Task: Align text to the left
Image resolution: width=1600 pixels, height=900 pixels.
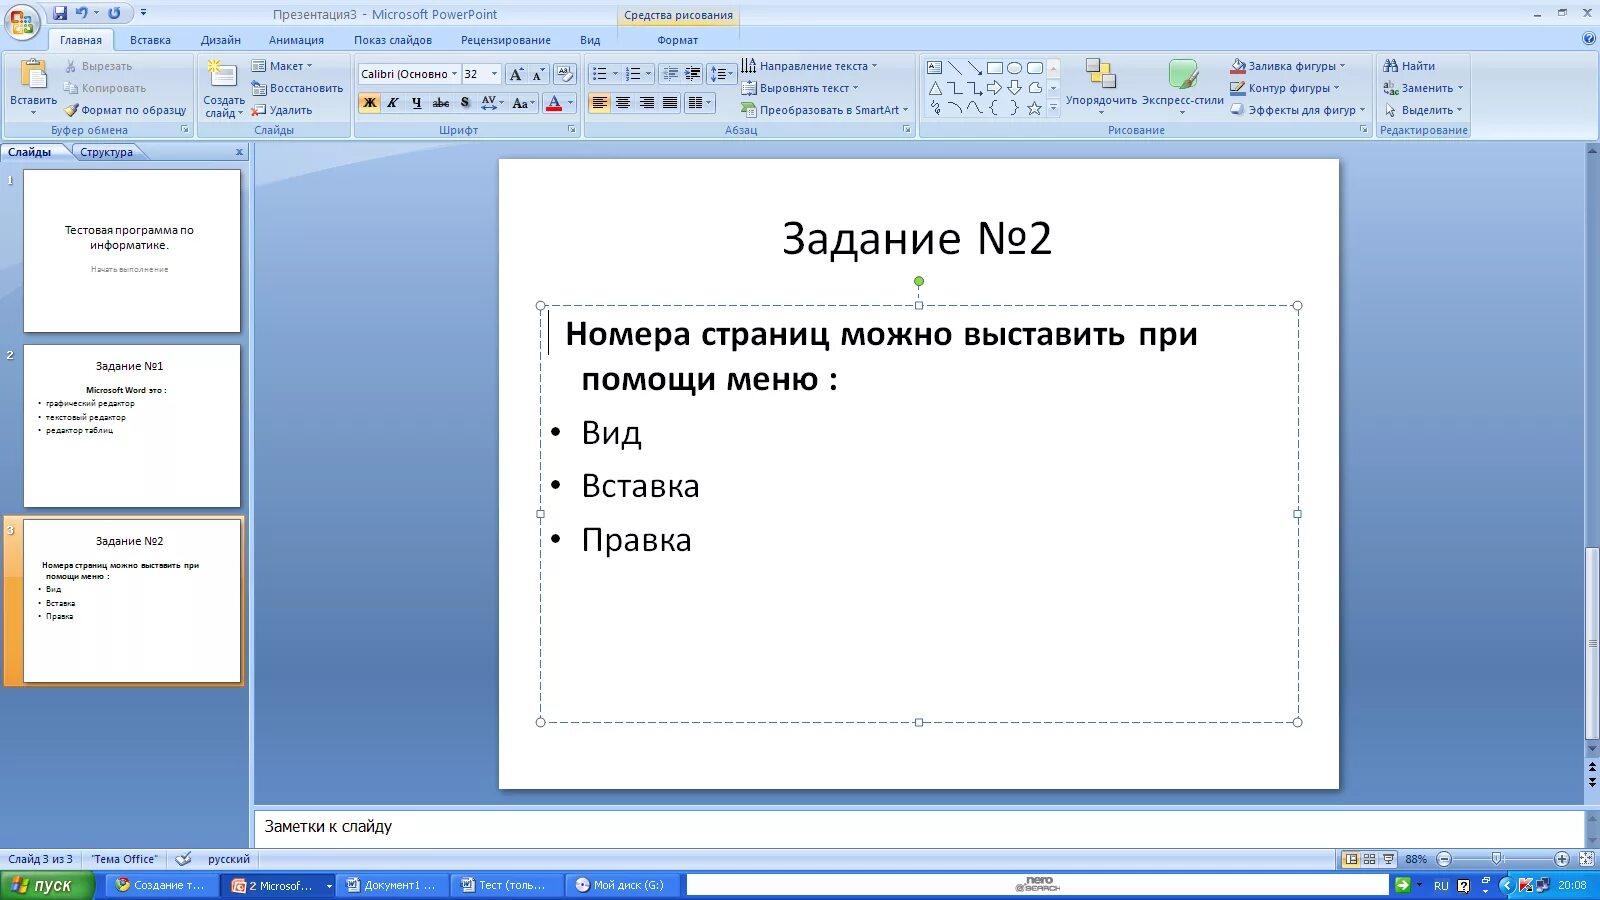Action: (x=599, y=103)
